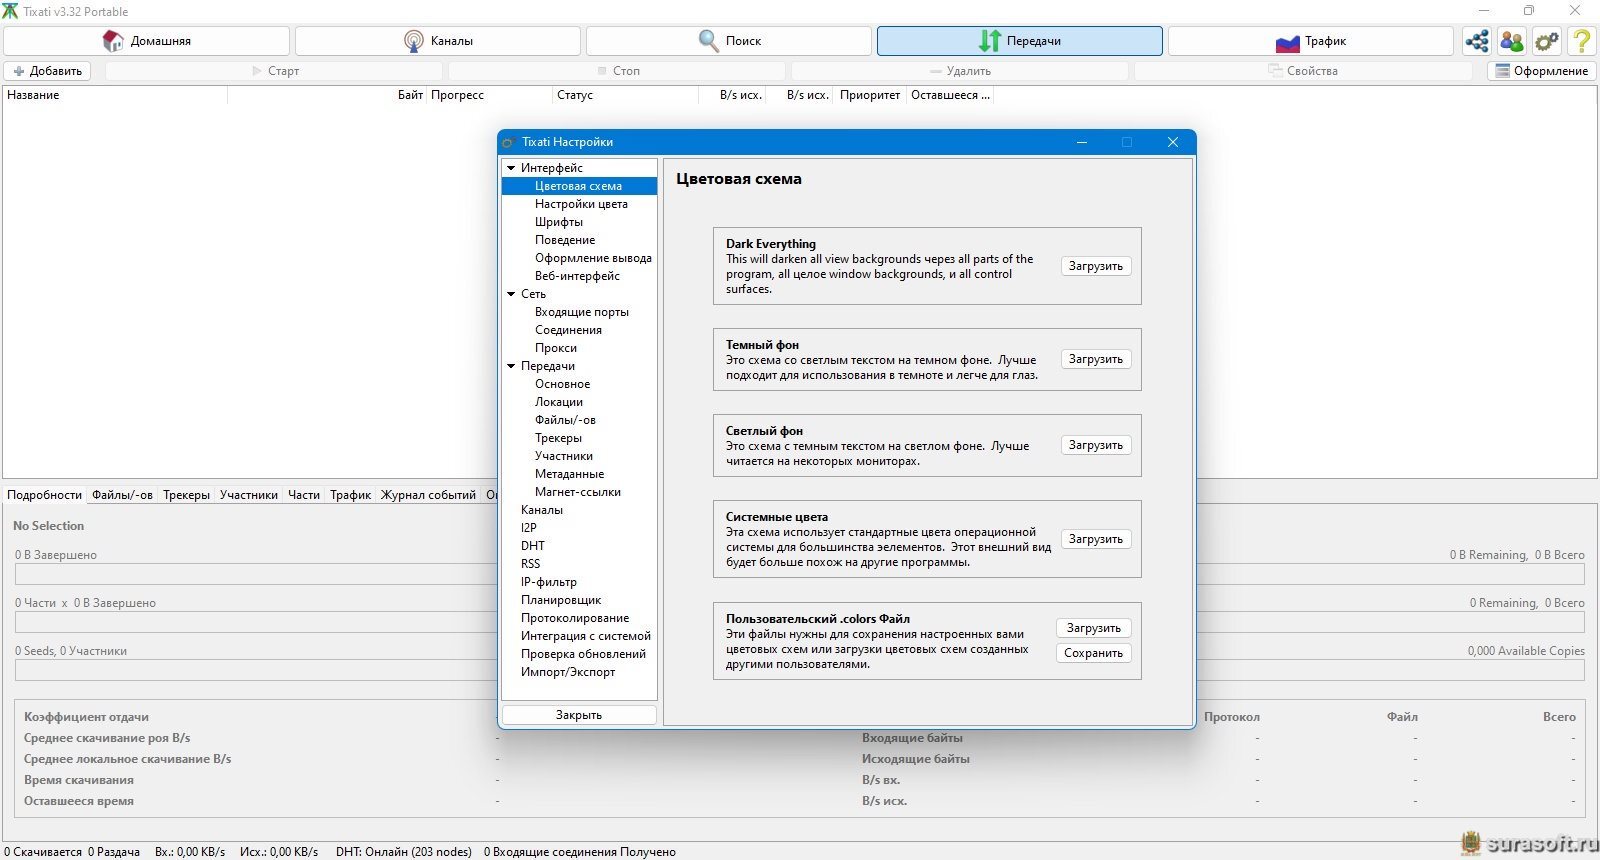The height and width of the screenshot is (860, 1600).
Task: Load the Светлый фон color scheme
Action: [x=1096, y=445]
